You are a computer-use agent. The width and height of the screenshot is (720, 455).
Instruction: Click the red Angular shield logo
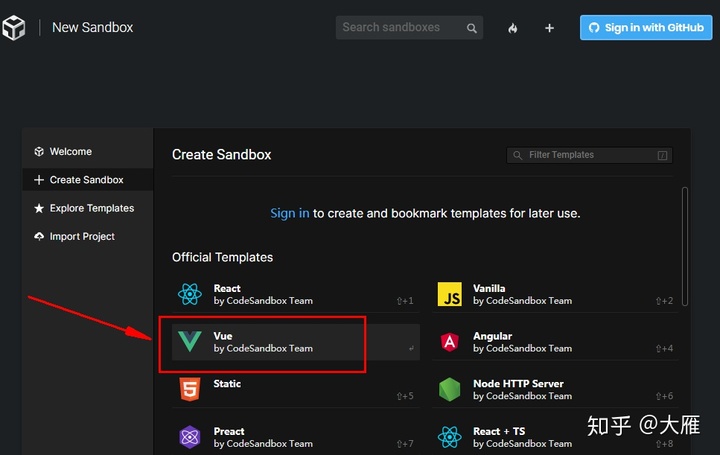pyautogui.click(x=450, y=342)
